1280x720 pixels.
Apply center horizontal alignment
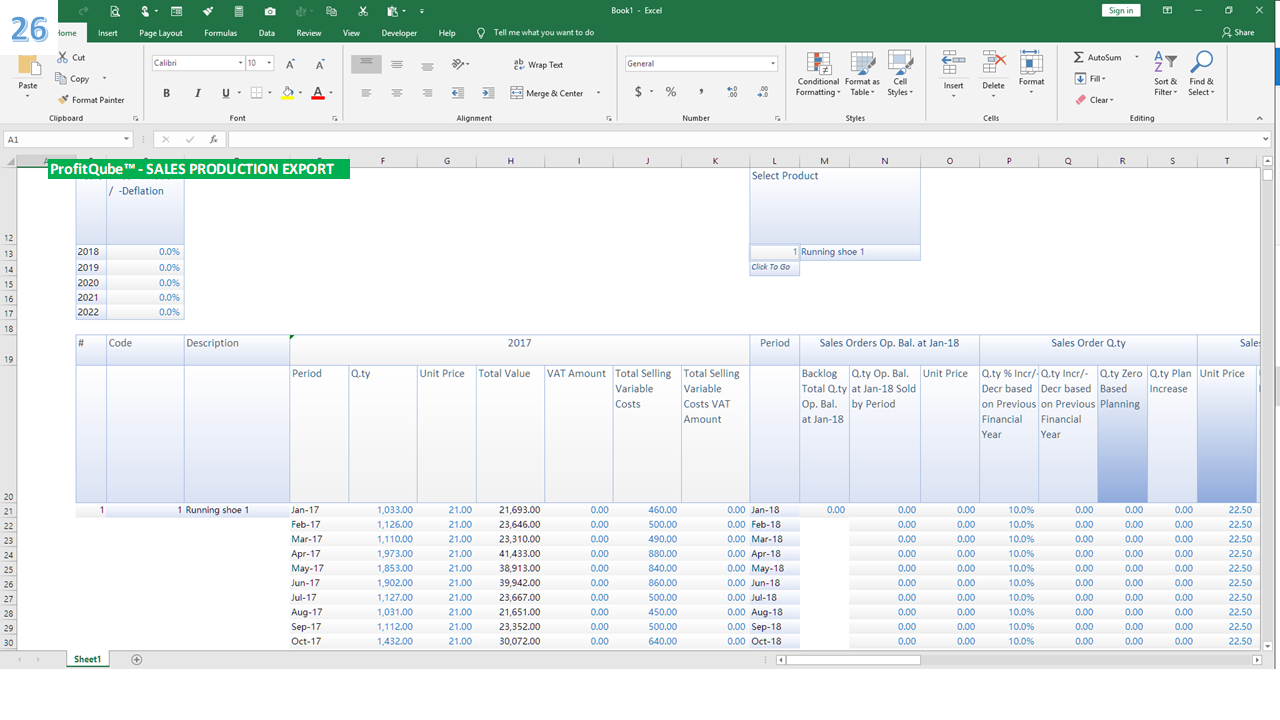[397, 93]
